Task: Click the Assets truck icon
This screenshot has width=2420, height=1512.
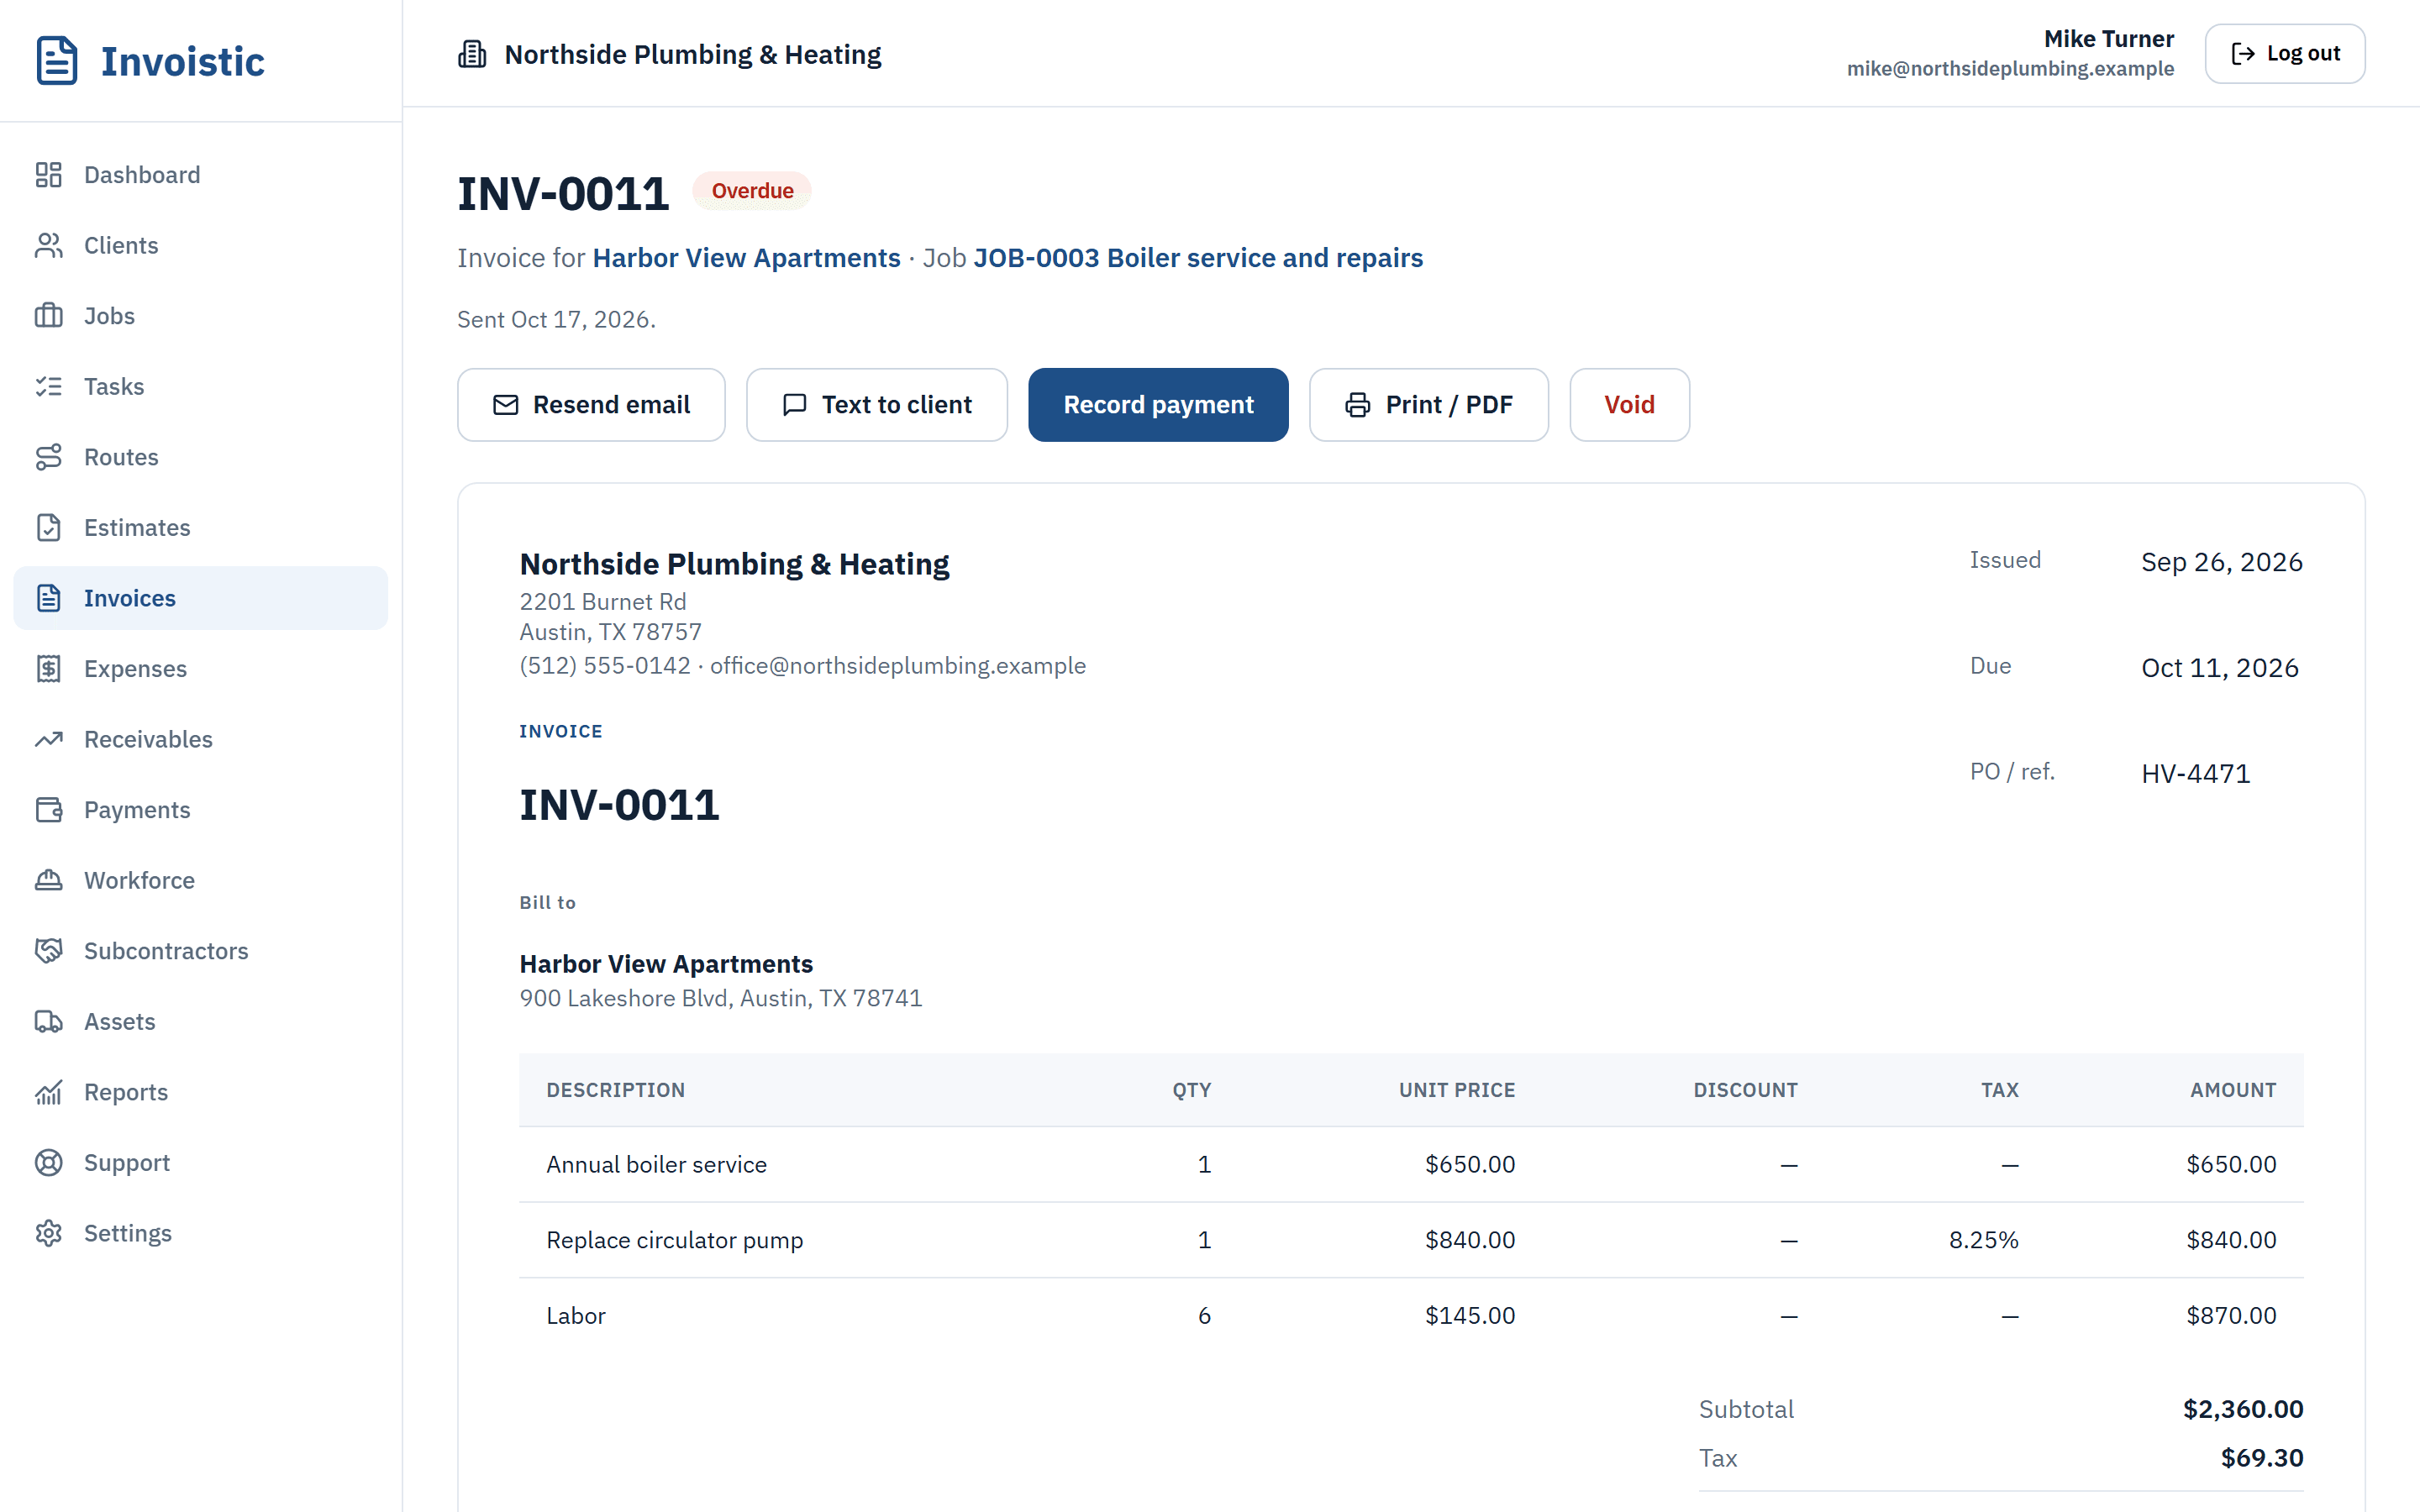Action: (x=48, y=1021)
